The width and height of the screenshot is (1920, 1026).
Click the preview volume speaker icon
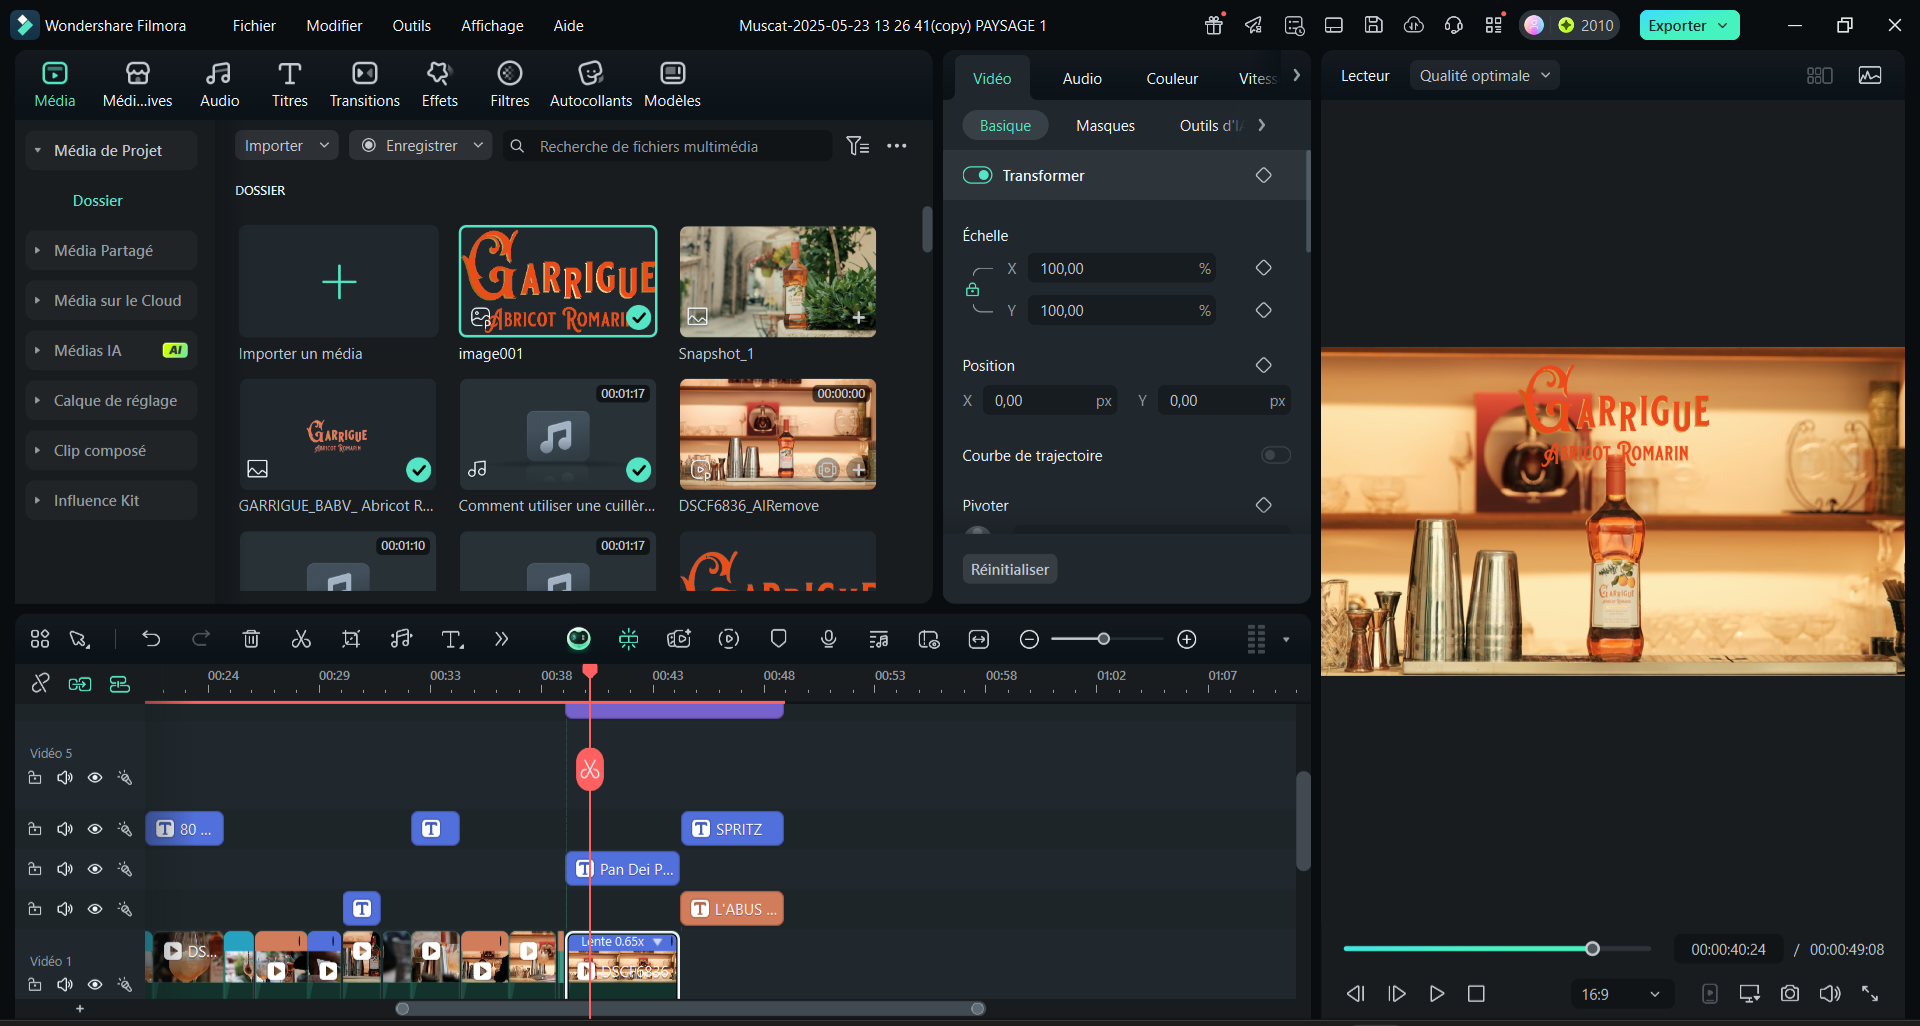[1830, 993]
